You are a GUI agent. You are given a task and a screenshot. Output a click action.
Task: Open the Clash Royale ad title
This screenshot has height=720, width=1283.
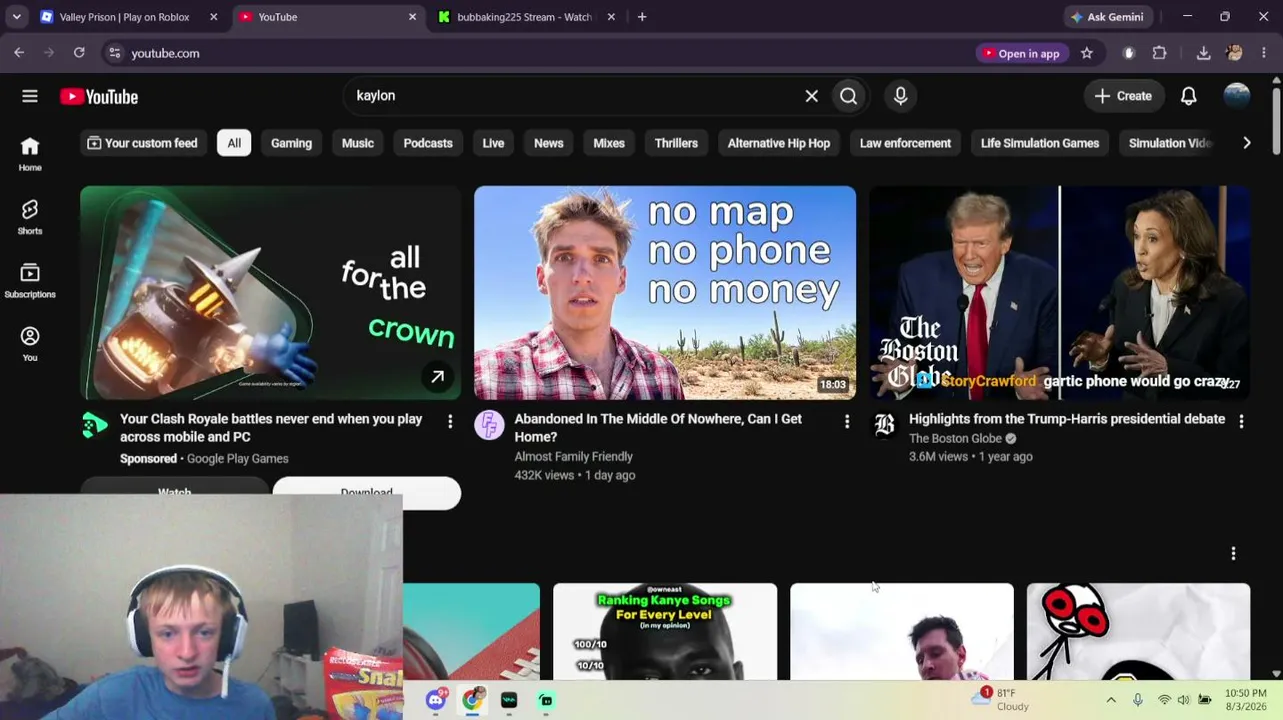pos(271,428)
